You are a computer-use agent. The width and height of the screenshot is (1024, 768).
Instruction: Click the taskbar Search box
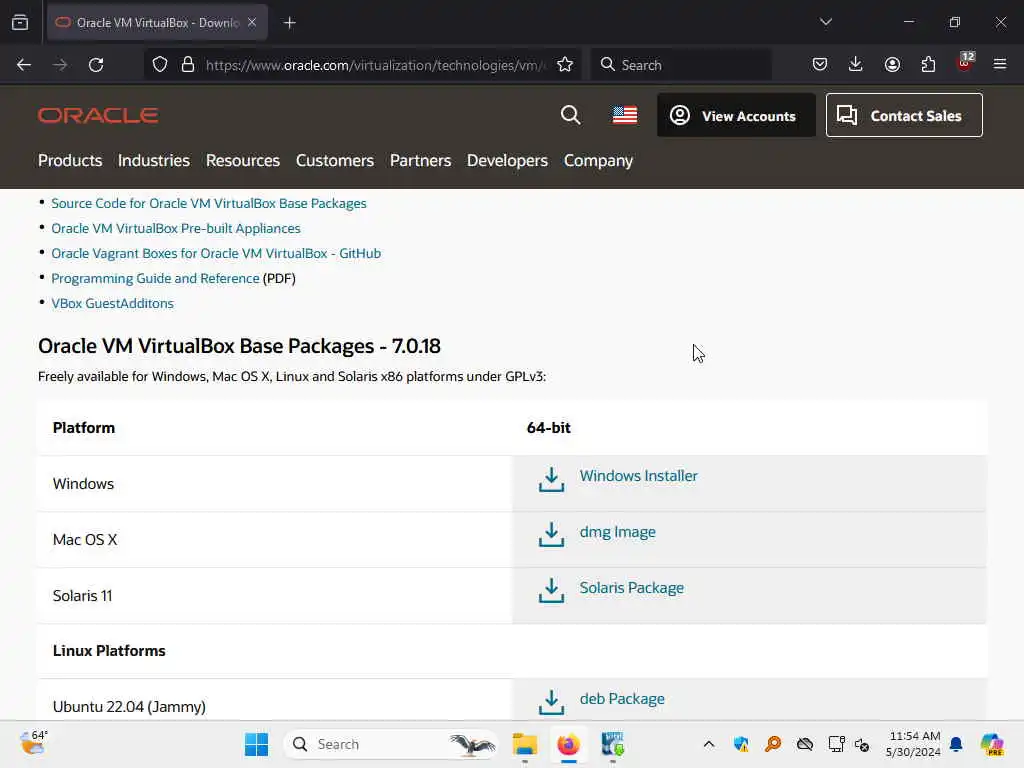click(x=391, y=744)
